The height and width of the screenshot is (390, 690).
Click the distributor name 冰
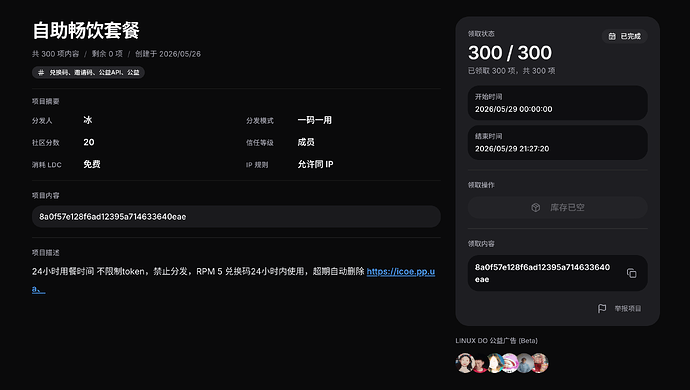(x=88, y=120)
